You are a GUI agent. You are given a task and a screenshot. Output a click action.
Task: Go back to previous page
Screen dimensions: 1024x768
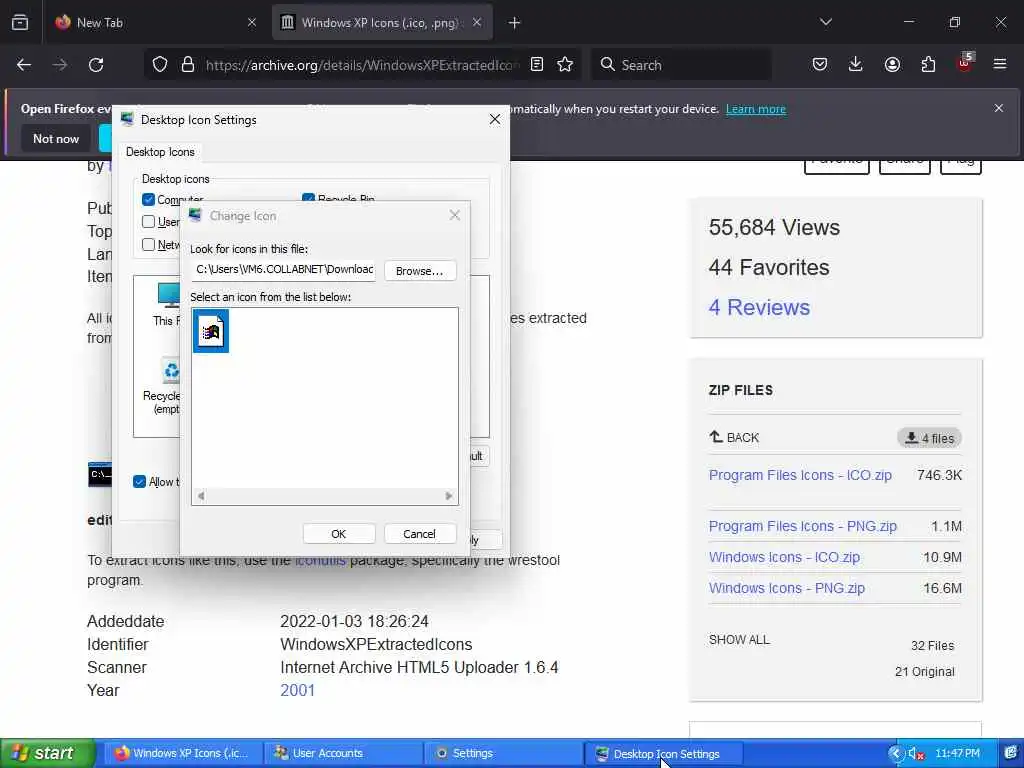pyautogui.click(x=24, y=65)
